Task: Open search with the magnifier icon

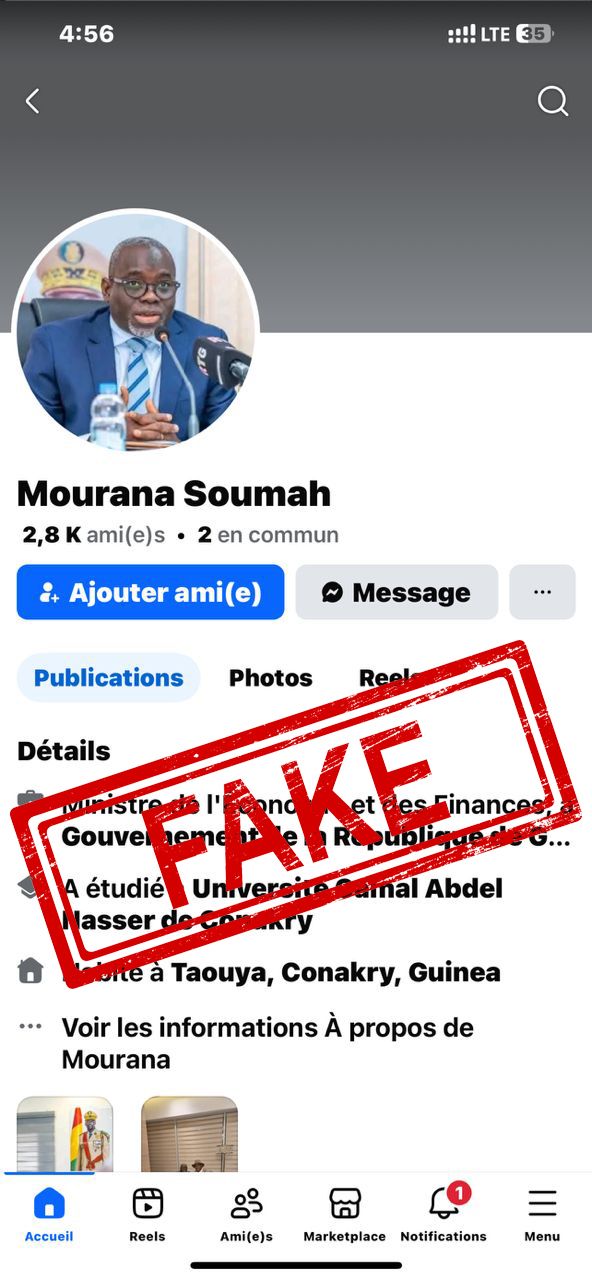Action: 553,101
